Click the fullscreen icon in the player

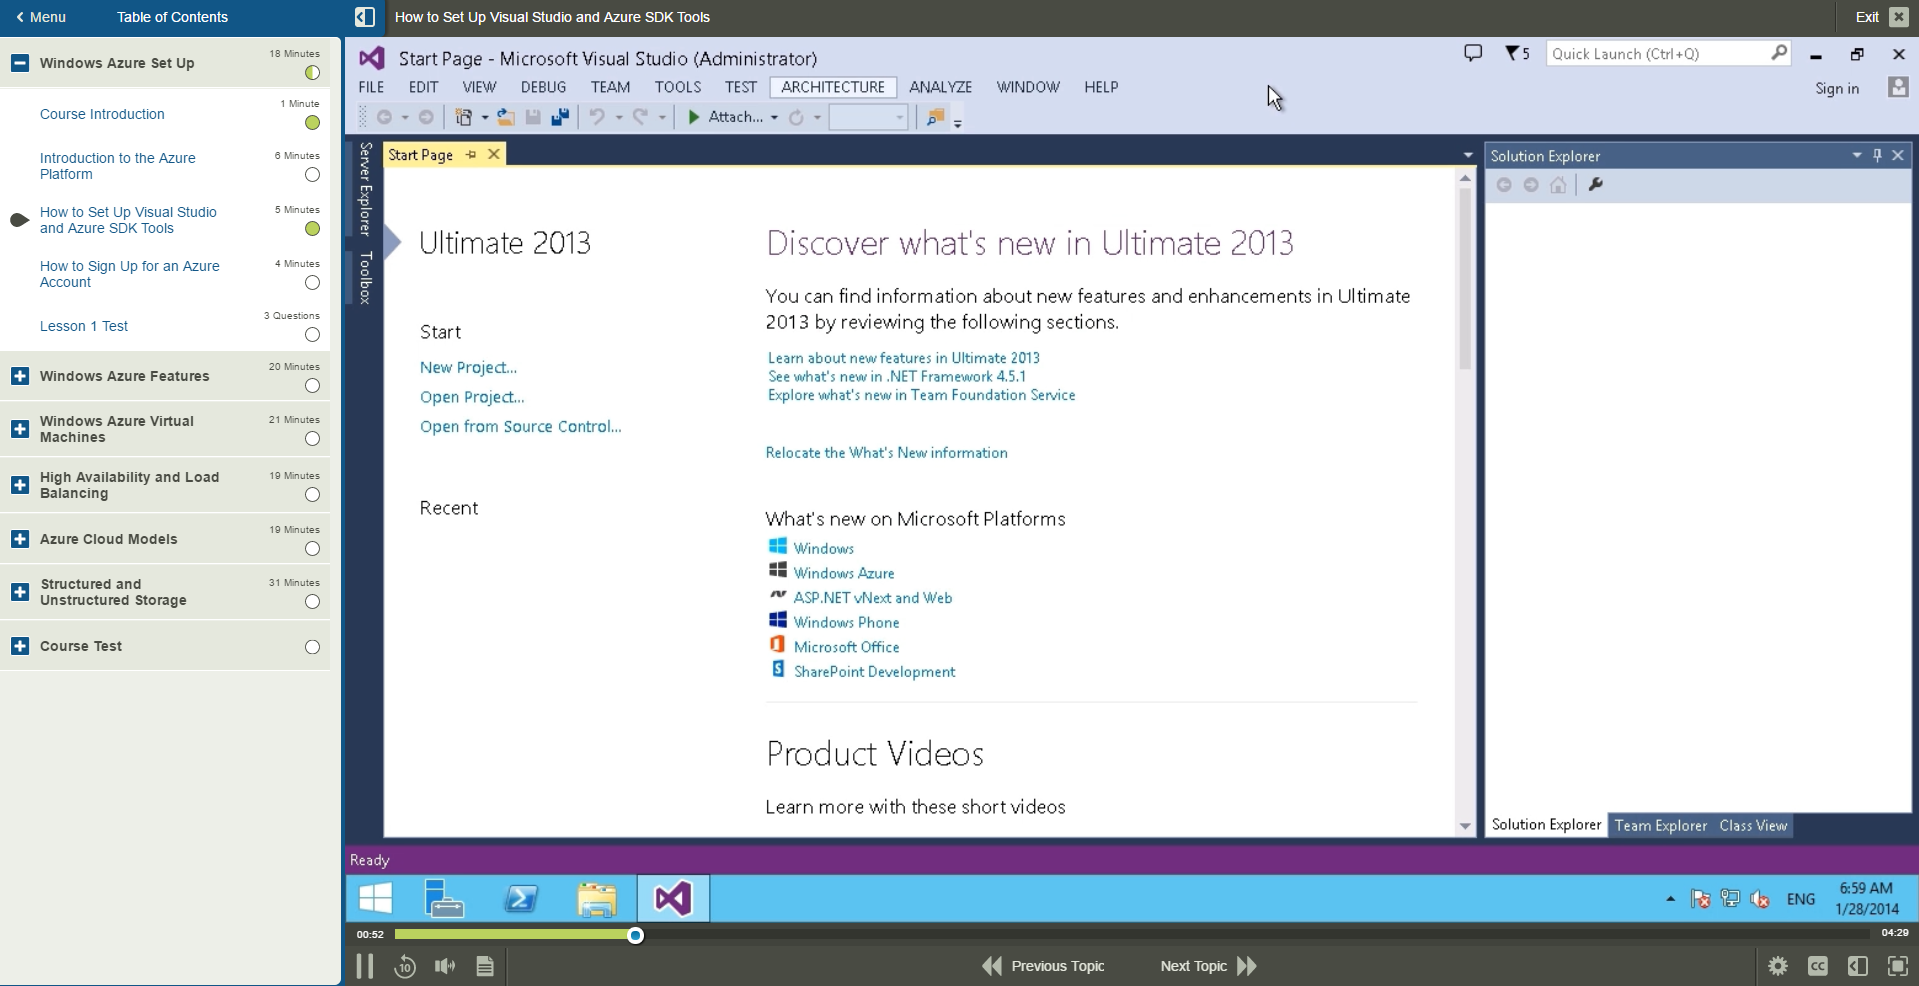pyautogui.click(x=1897, y=966)
